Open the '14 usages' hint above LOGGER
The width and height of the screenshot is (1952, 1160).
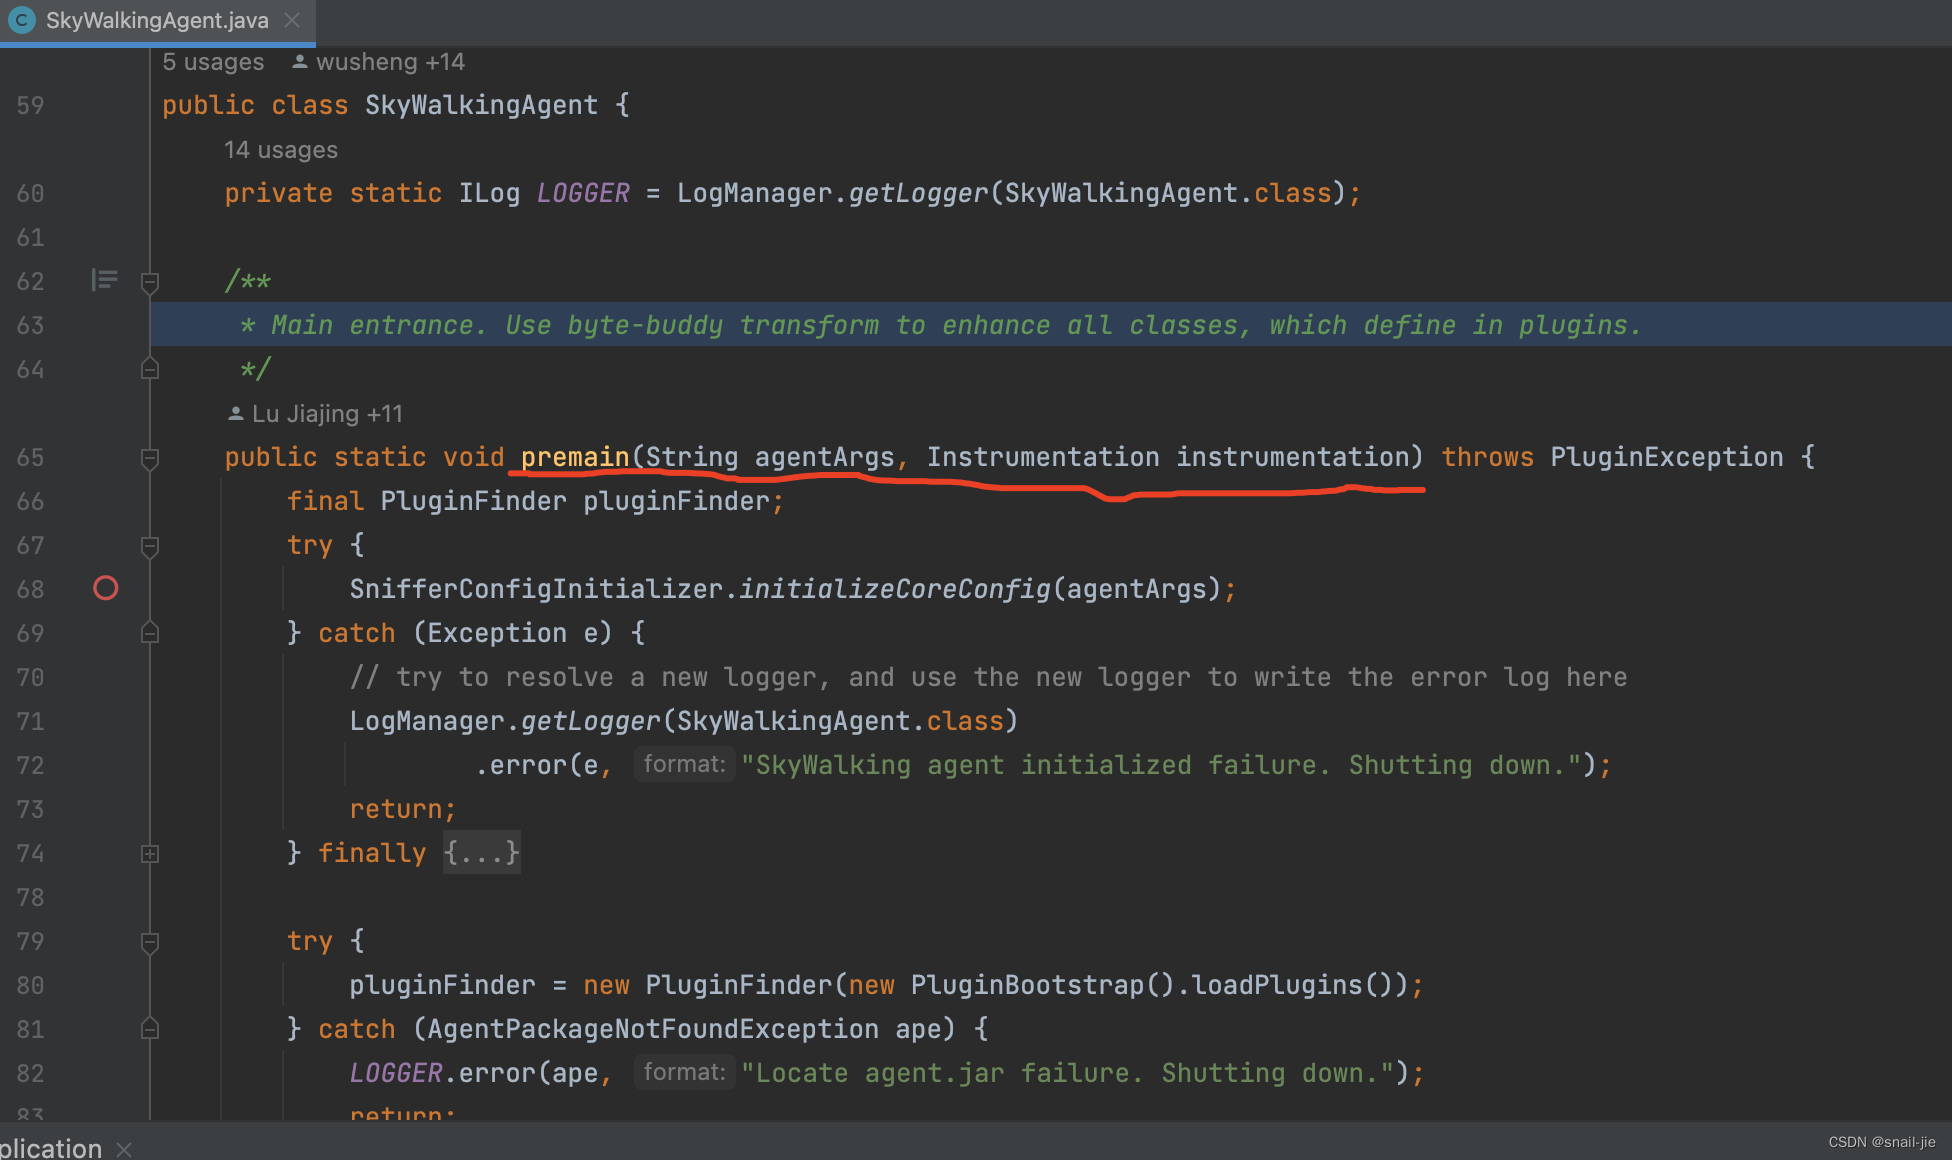click(281, 150)
